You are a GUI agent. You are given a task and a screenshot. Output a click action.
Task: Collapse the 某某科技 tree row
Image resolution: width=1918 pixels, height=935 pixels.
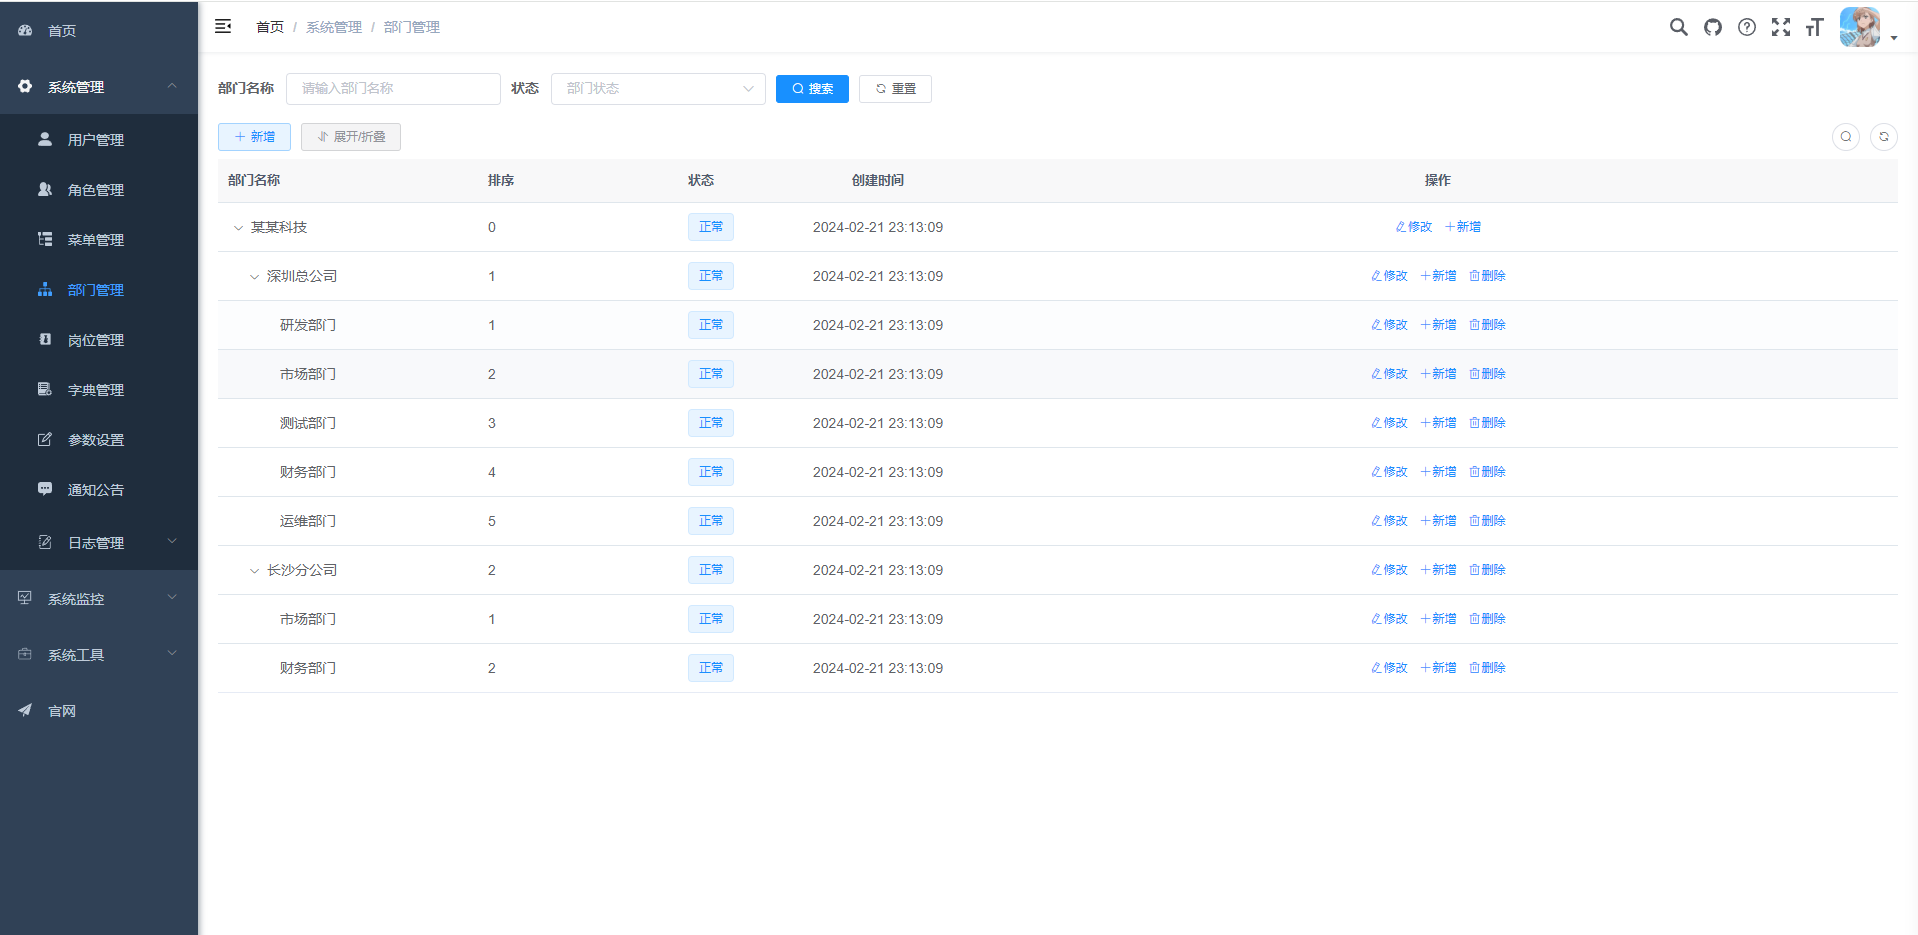tap(238, 228)
